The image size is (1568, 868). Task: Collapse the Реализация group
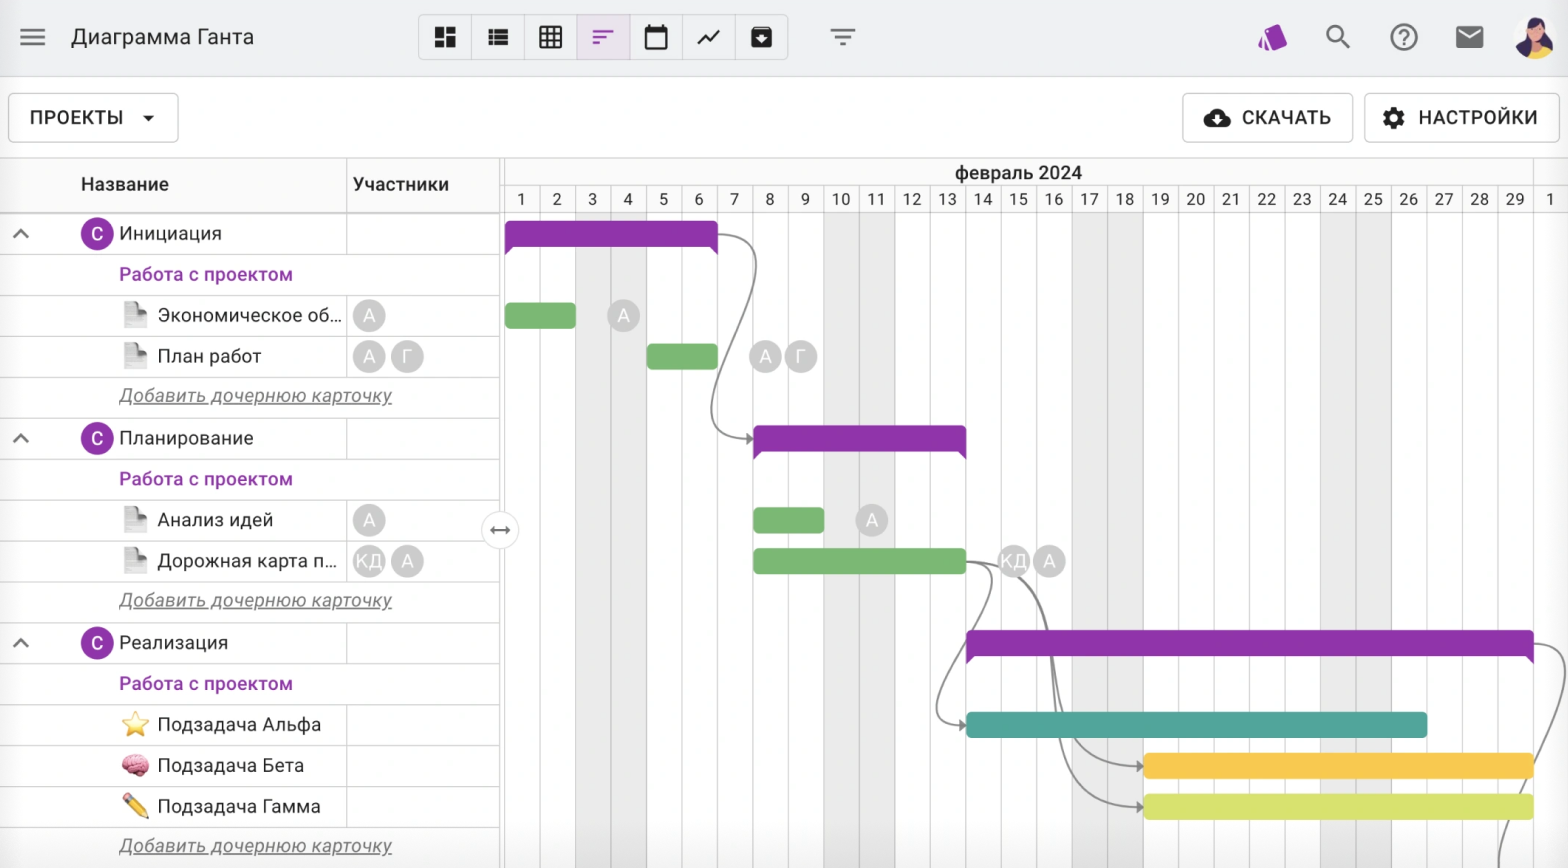click(21, 643)
